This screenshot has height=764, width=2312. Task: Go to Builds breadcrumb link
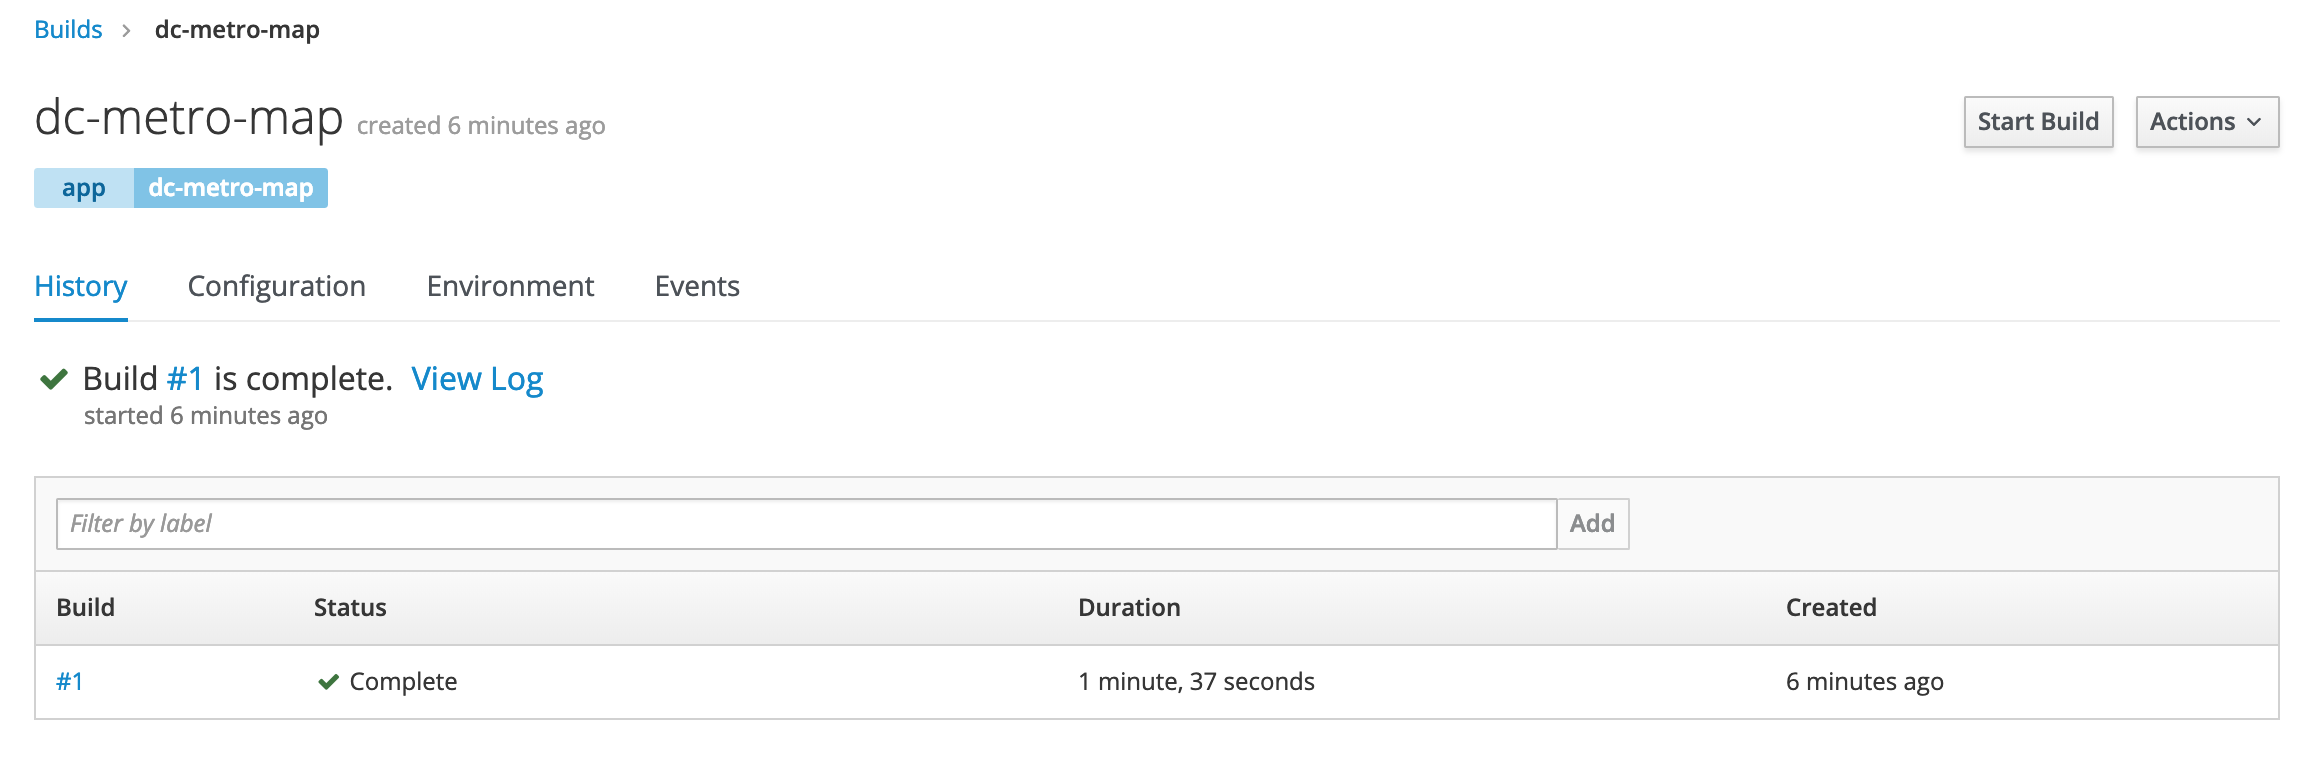(x=68, y=30)
